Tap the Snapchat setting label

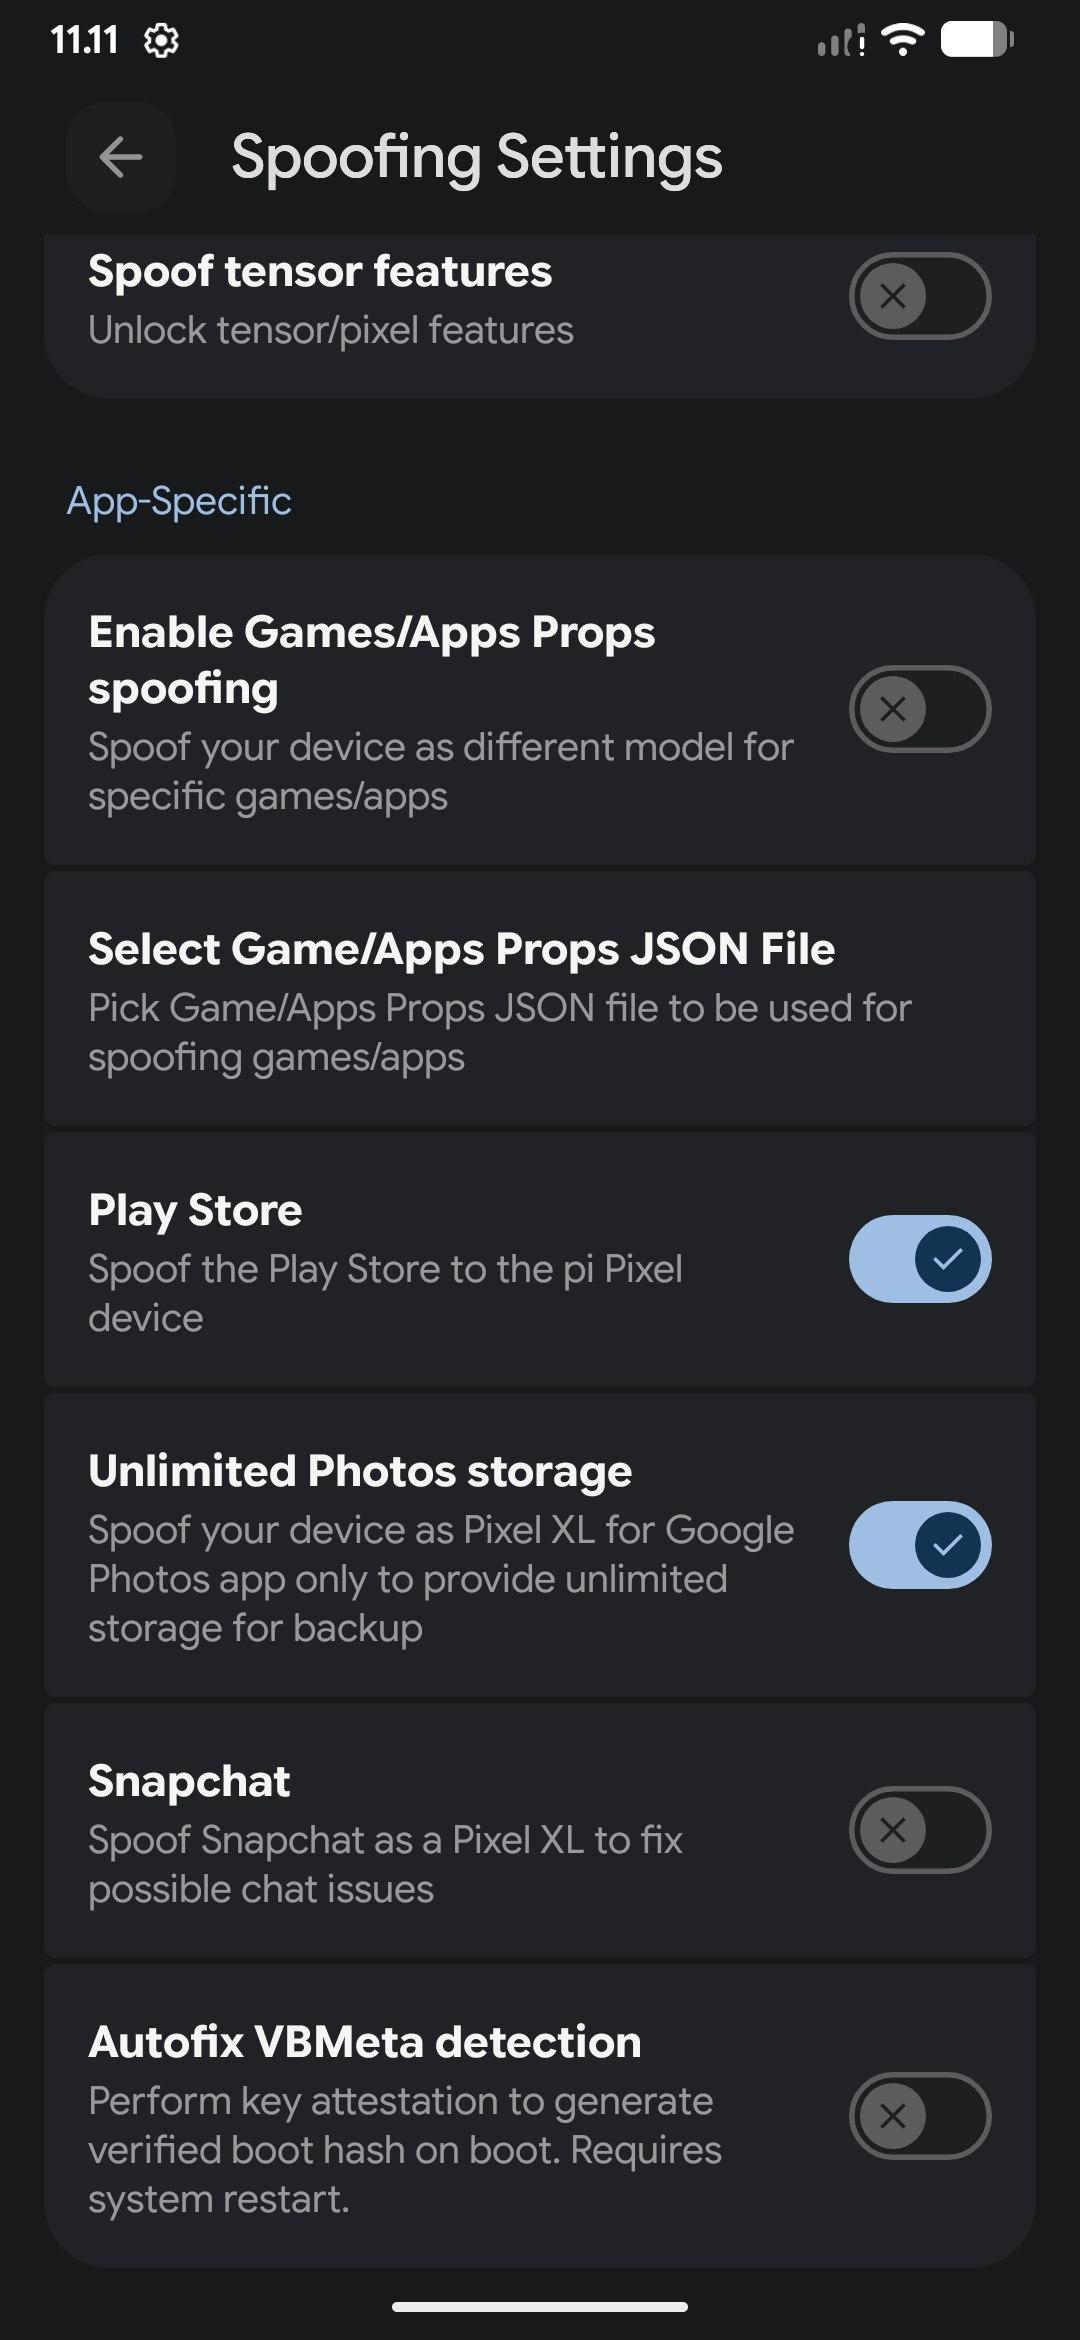189,1781
